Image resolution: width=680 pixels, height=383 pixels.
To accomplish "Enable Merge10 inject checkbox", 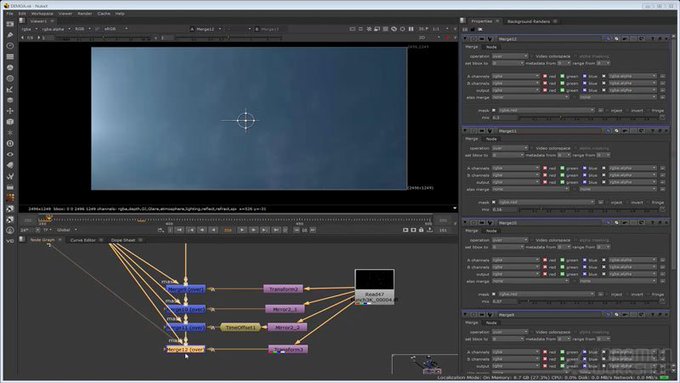I will [607, 294].
